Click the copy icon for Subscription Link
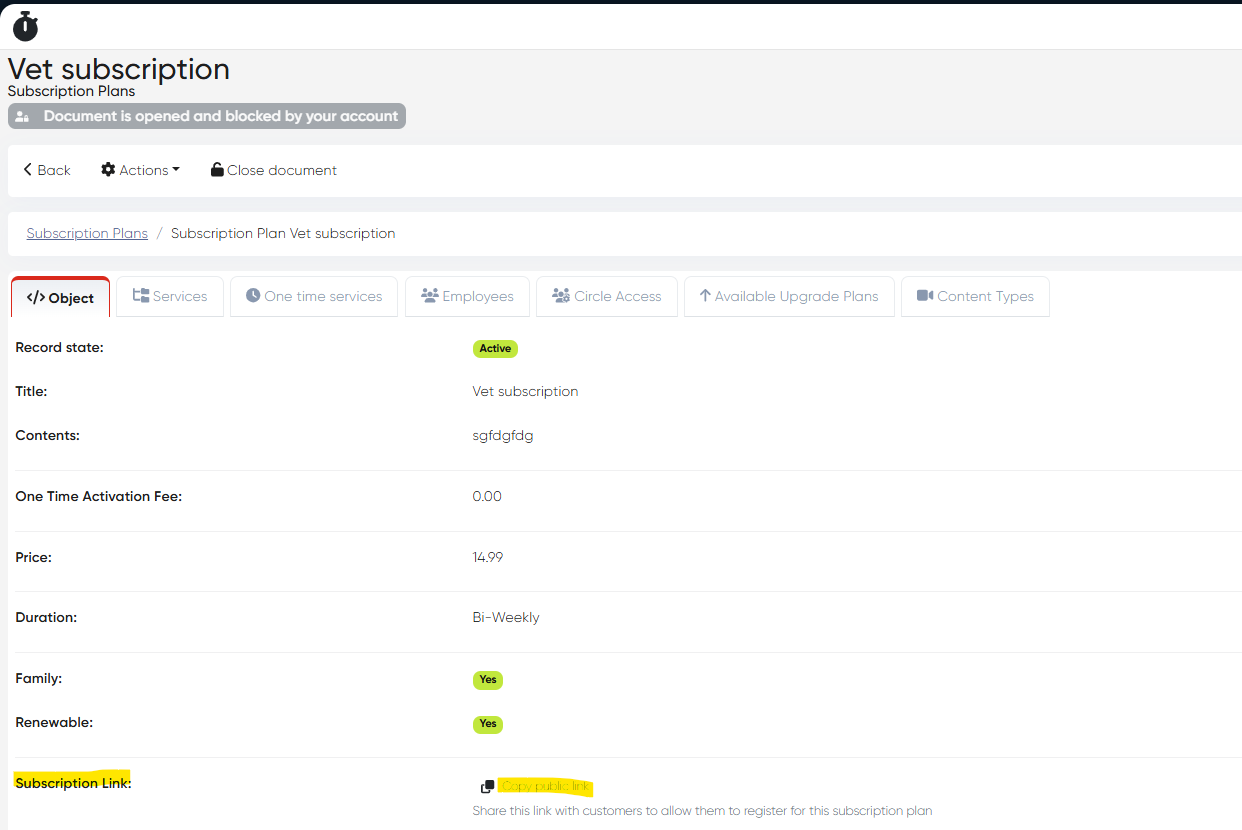1242x830 pixels. click(x=487, y=787)
